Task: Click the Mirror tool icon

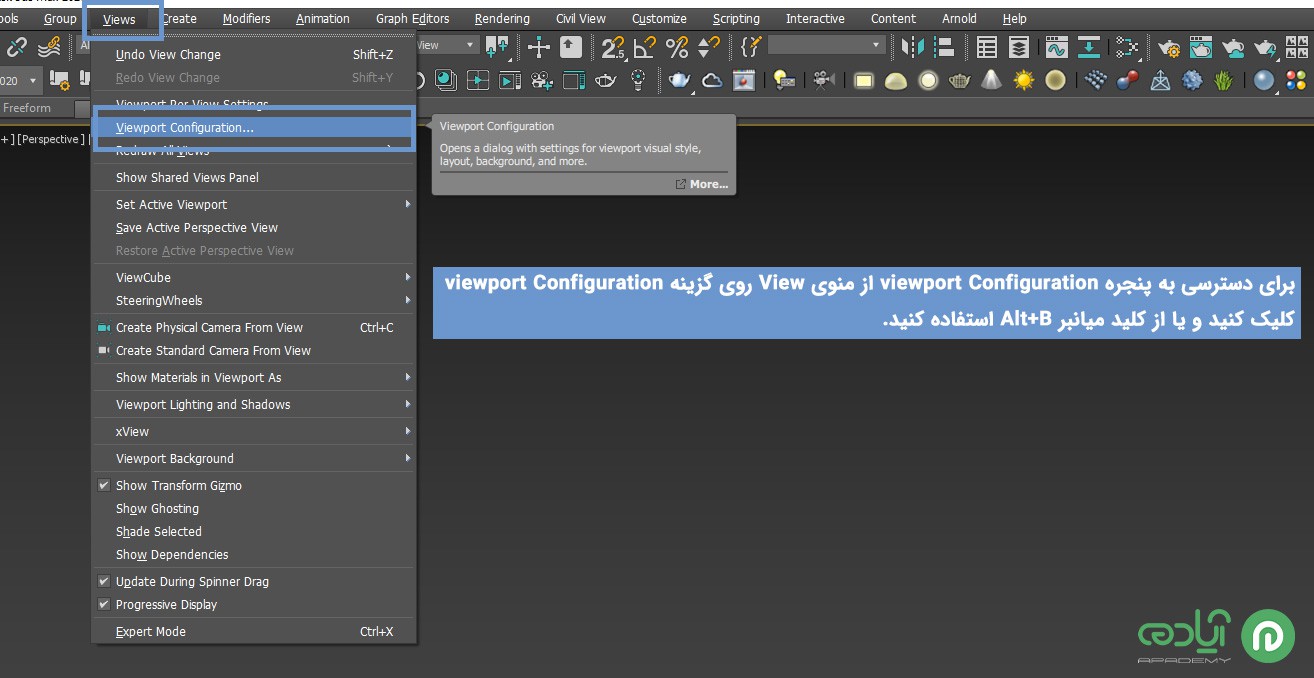Action: point(913,46)
